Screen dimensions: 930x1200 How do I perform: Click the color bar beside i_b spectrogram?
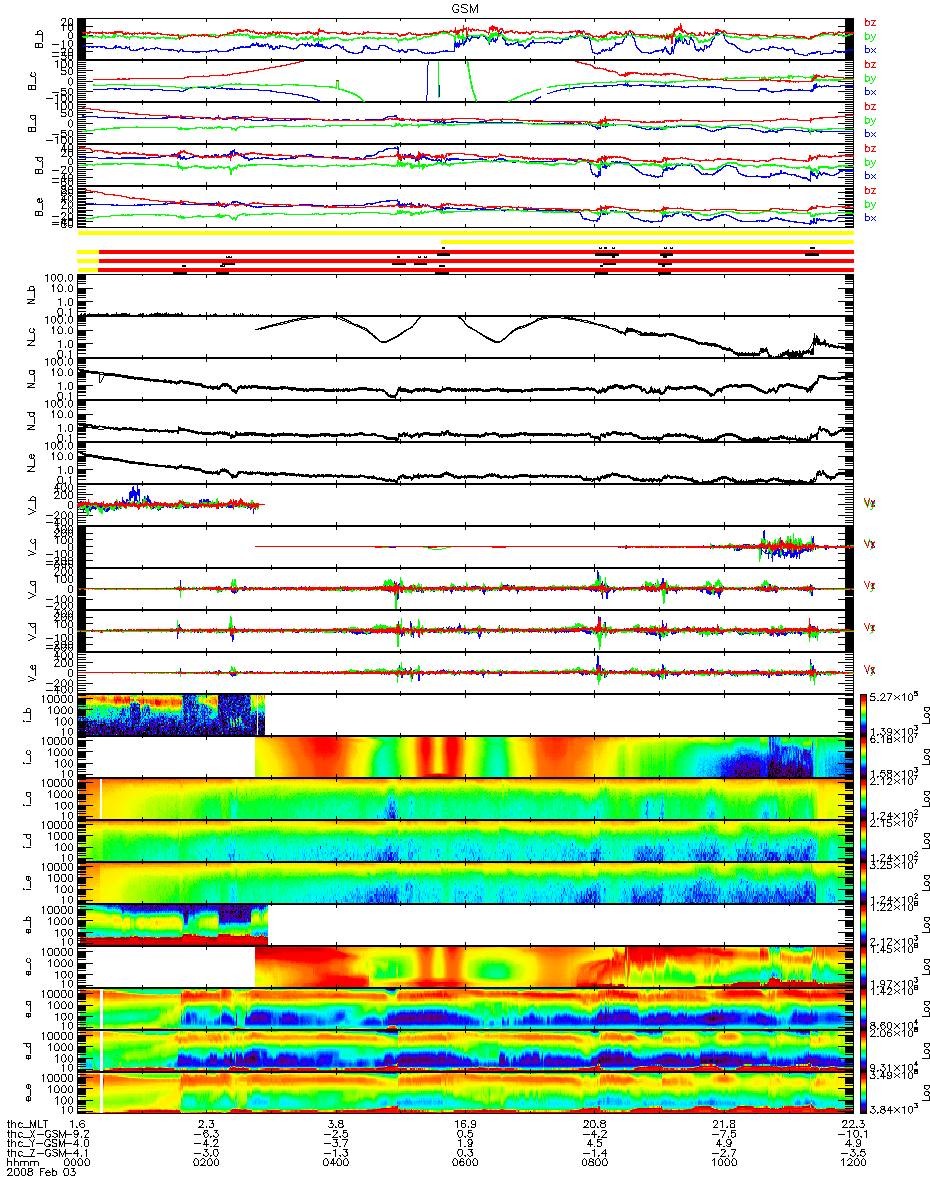864,715
